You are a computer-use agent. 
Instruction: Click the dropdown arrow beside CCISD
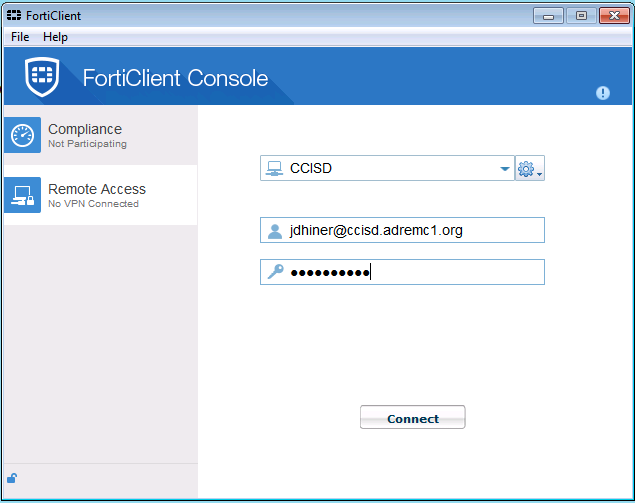505,168
